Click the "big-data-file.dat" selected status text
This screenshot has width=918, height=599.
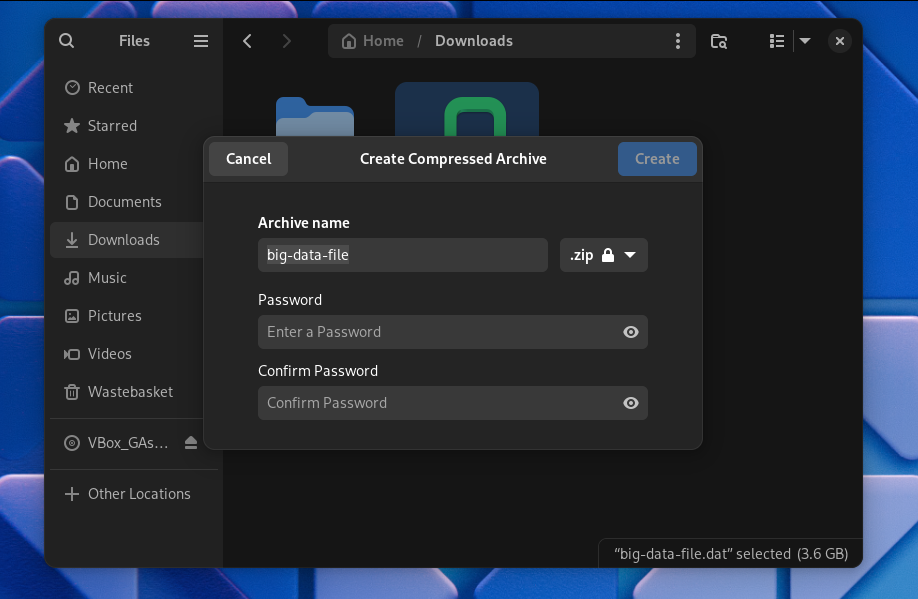[x=731, y=554]
